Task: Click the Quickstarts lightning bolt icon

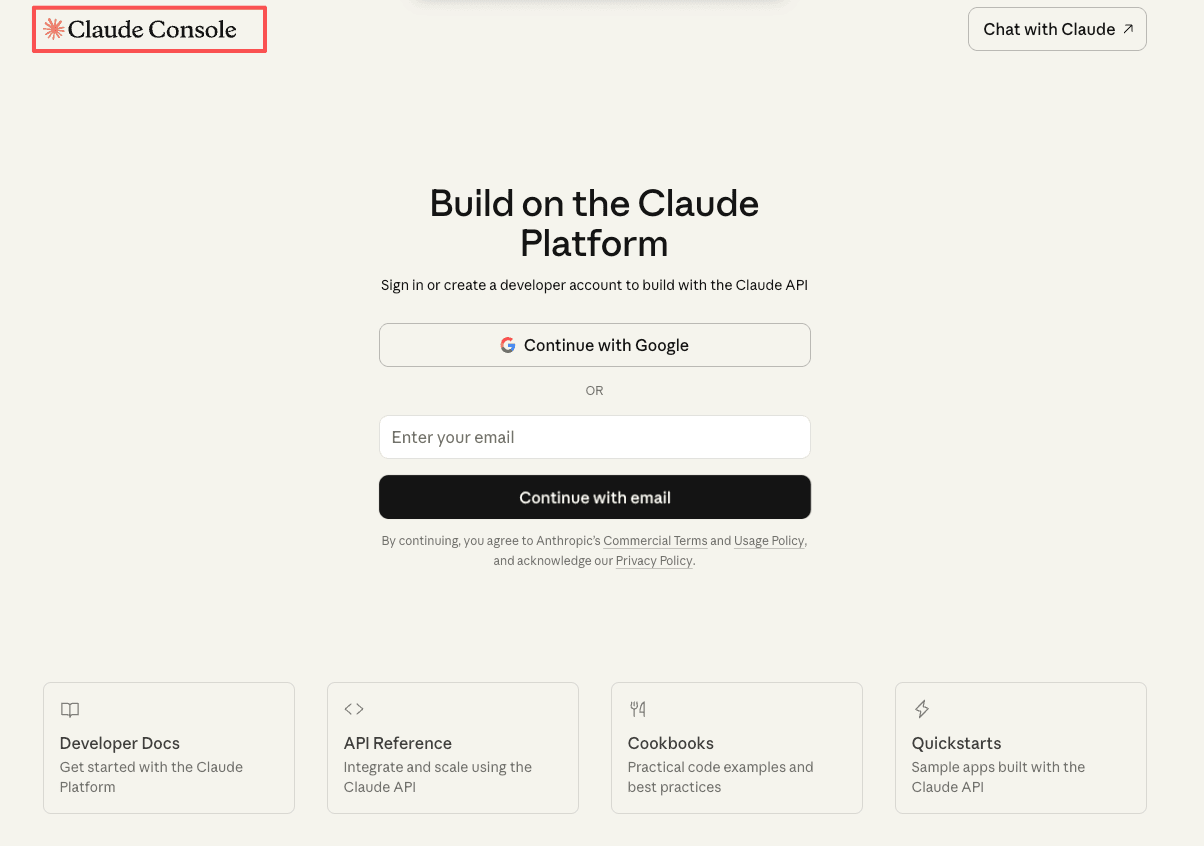Action: 921,708
